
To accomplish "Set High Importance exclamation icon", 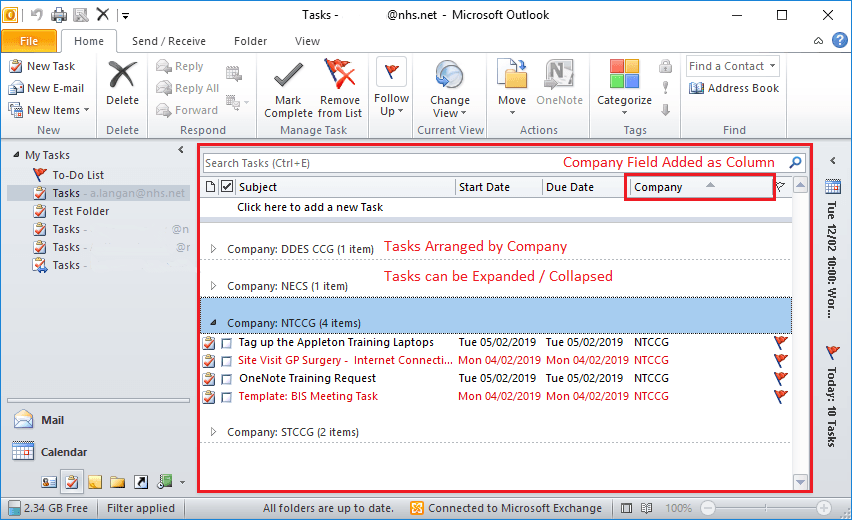I will click(665, 87).
